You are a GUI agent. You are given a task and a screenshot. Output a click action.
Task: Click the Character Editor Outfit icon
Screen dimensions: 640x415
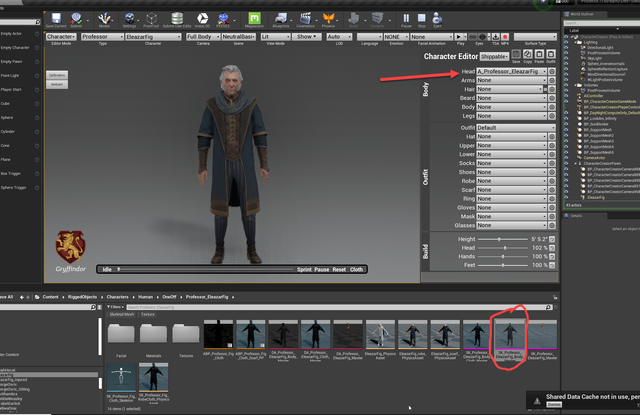pyautogui.click(x=551, y=54)
